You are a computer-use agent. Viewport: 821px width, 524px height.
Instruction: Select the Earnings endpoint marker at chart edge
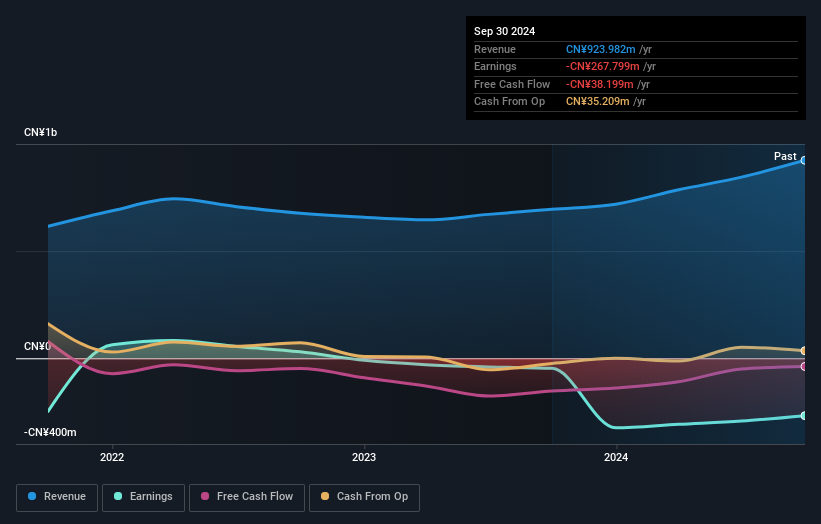click(803, 416)
